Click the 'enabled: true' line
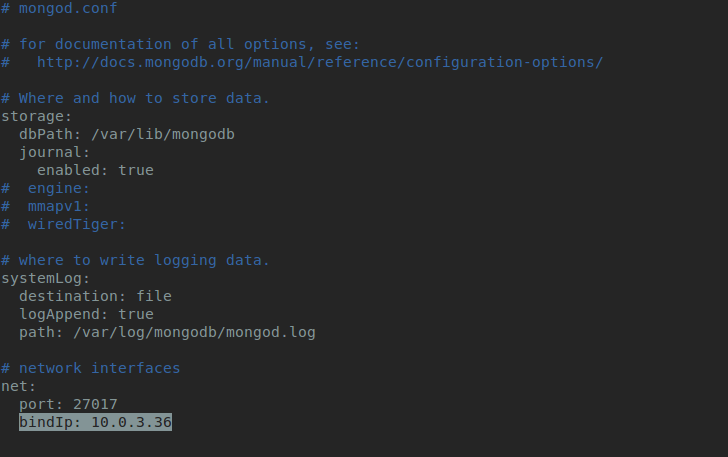Image resolution: width=728 pixels, height=457 pixels. coord(95,170)
